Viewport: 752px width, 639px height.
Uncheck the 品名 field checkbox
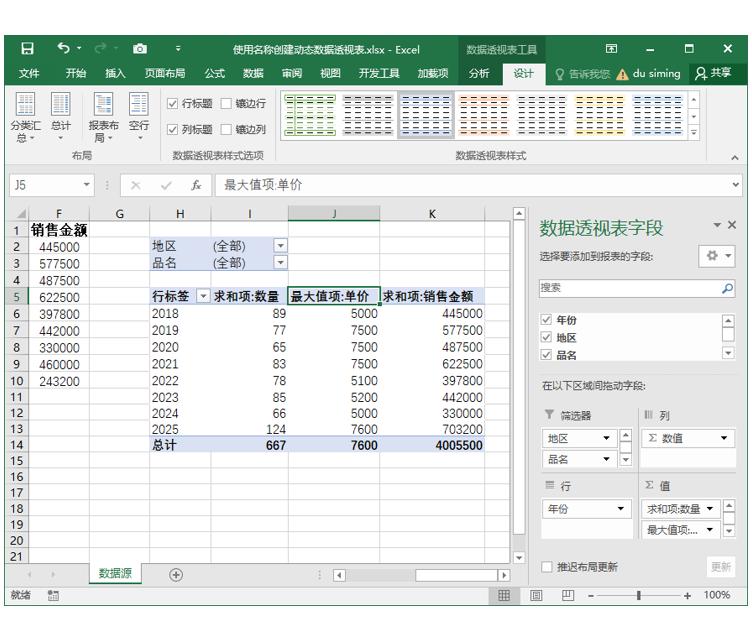tap(546, 355)
